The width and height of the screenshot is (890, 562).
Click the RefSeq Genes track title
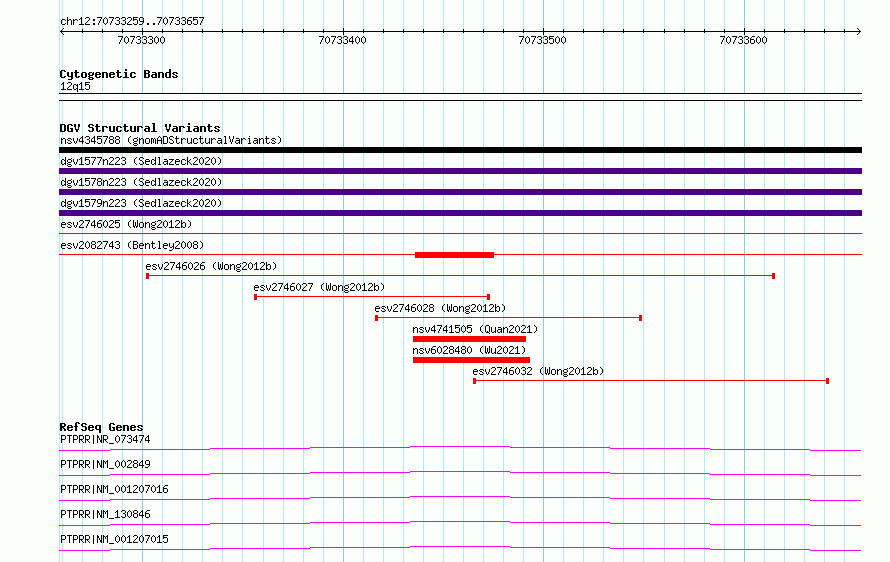(x=101, y=427)
